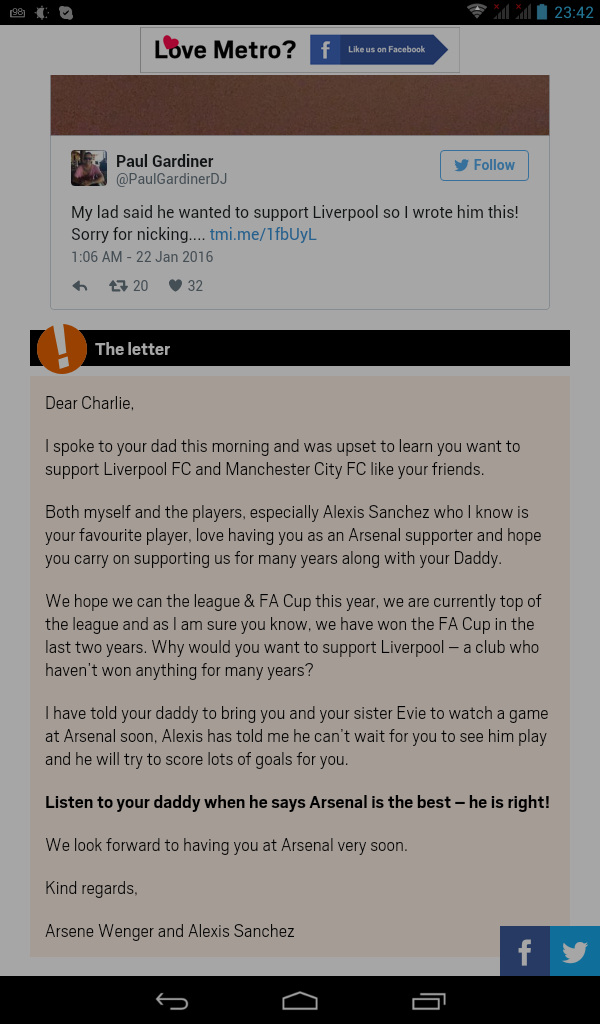Viewport: 600px width, 1024px height.
Task: Click the Paul Gardiner display name
Action: (x=165, y=161)
